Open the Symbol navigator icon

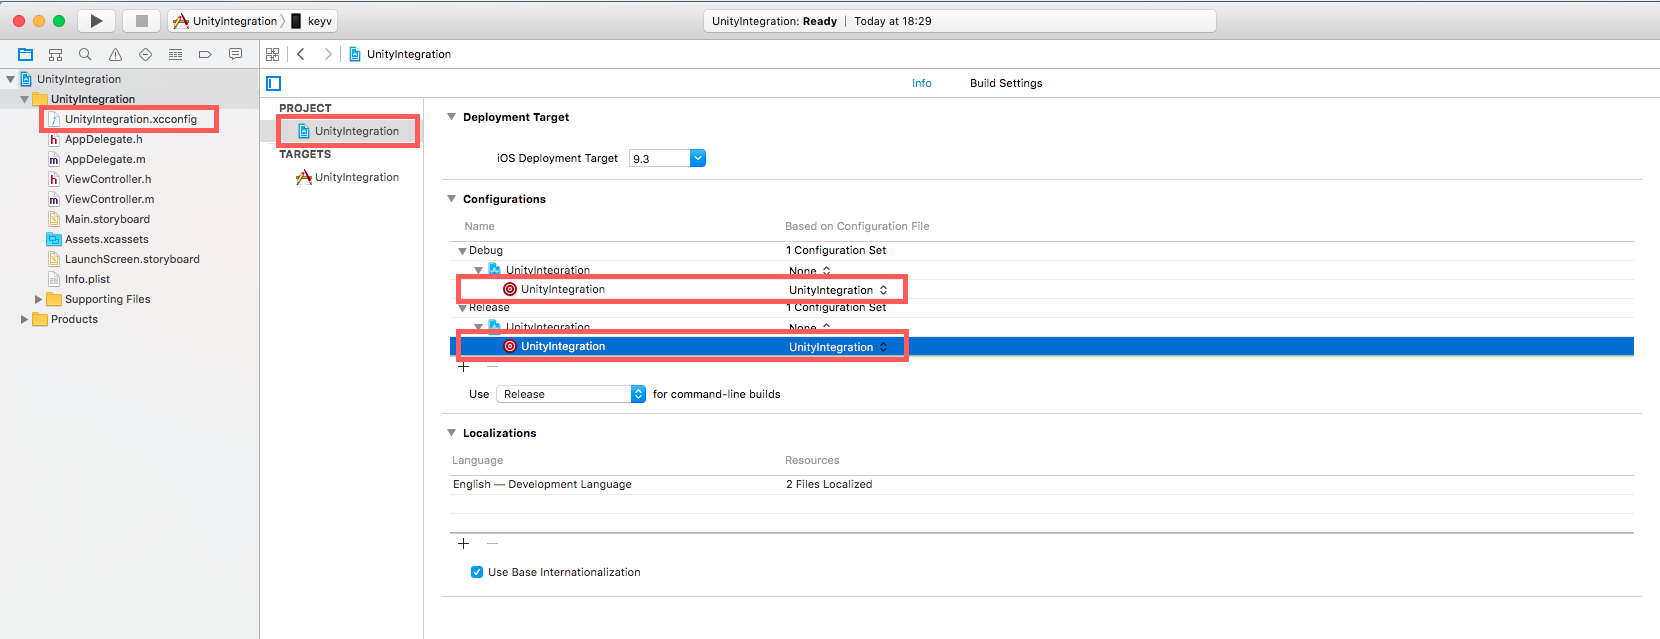tap(56, 54)
